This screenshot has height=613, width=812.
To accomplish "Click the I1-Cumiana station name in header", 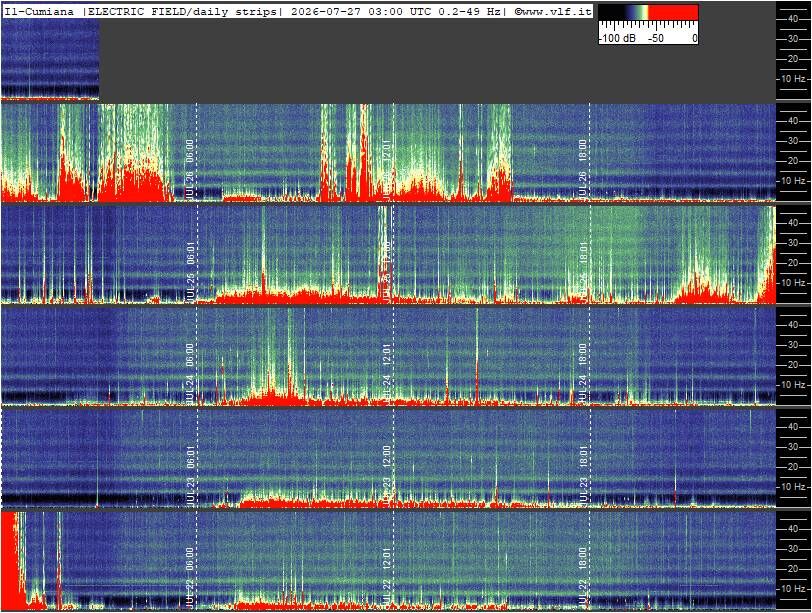I will [39, 11].
